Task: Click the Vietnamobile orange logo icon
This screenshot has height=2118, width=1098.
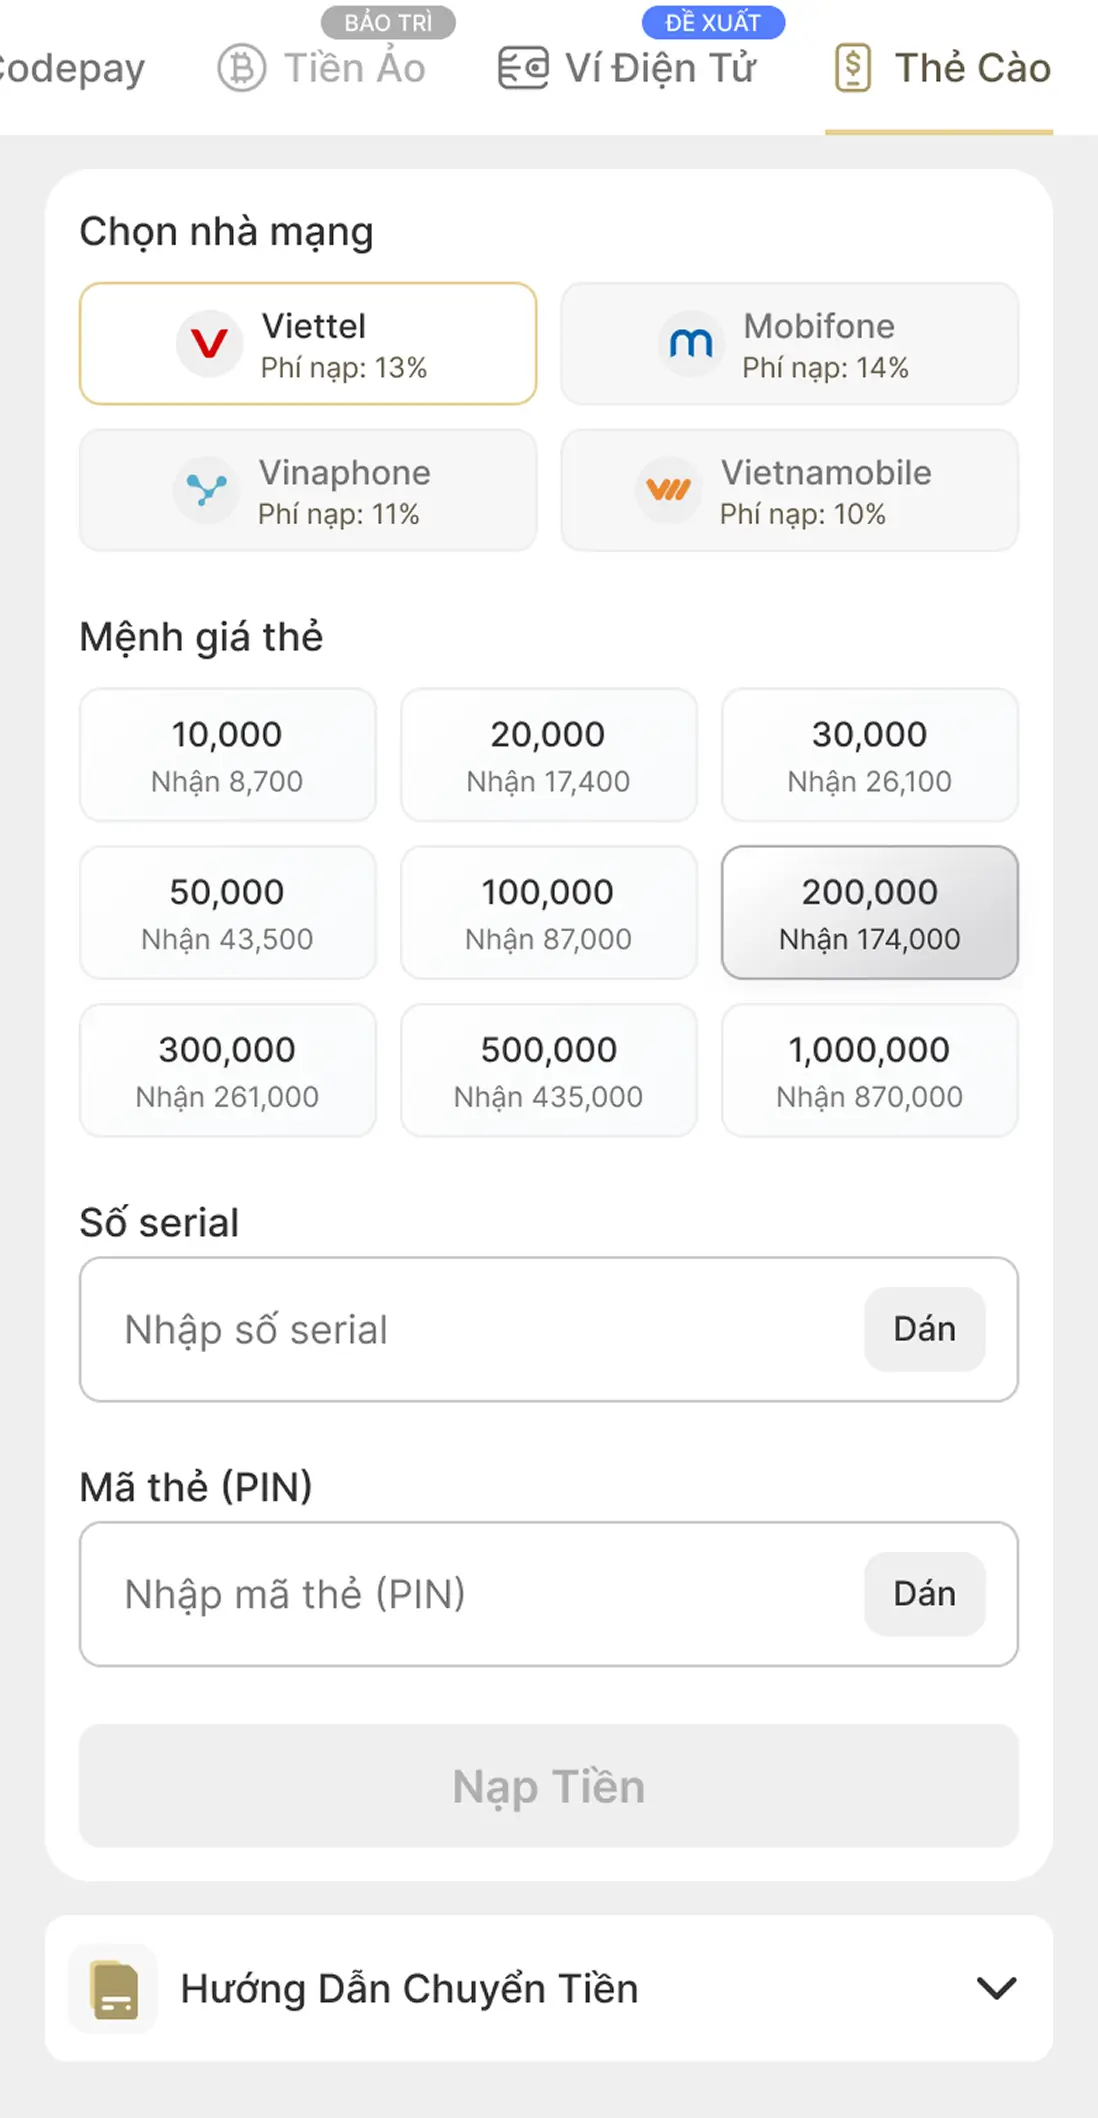Action: (668, 490)
